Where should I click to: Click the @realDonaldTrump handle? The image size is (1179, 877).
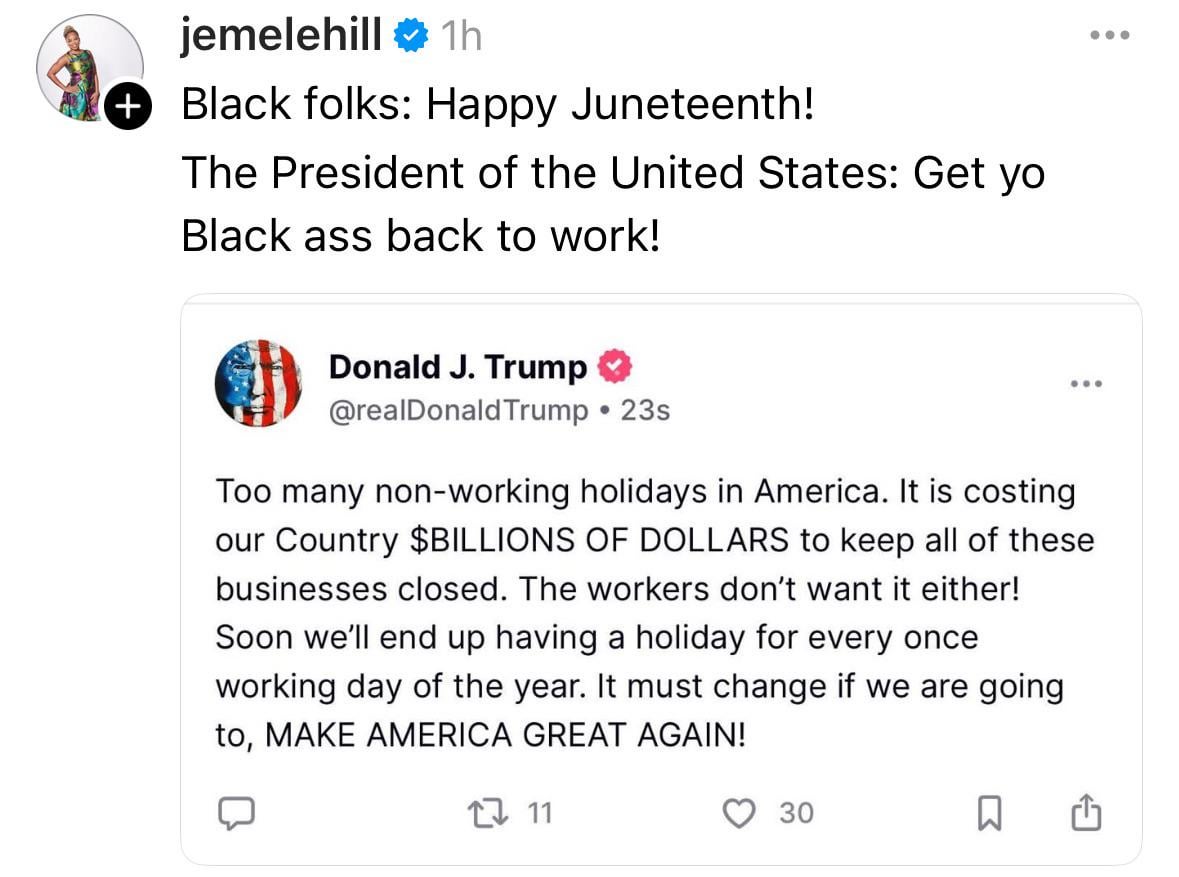pyautogui.click(x=459, y=410)
